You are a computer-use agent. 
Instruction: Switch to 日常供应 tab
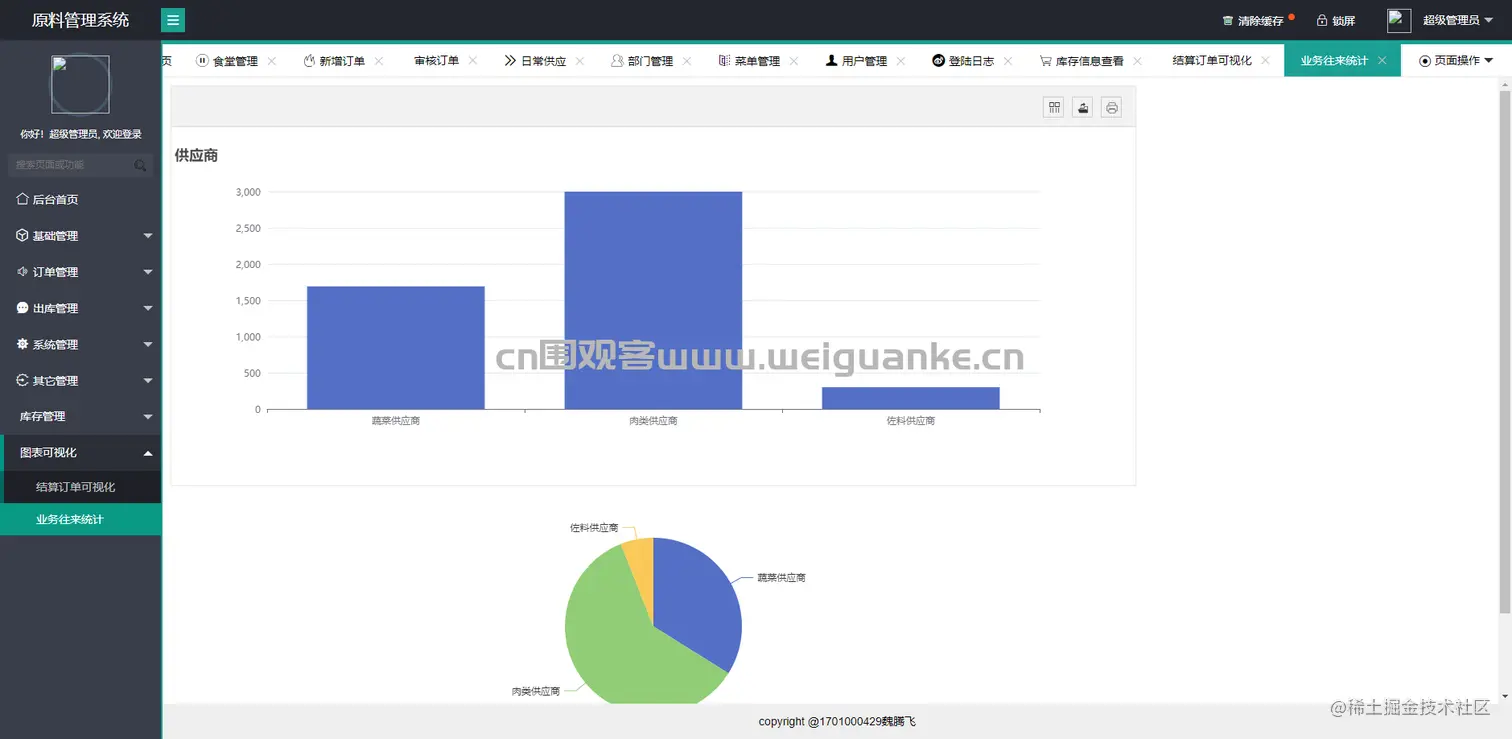click(x=535, y=61)
